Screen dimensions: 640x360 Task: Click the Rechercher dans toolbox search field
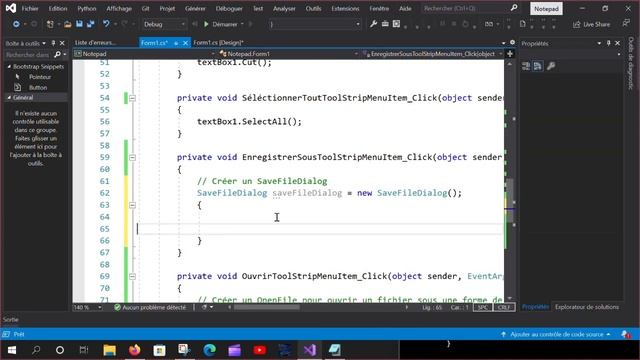27,54
